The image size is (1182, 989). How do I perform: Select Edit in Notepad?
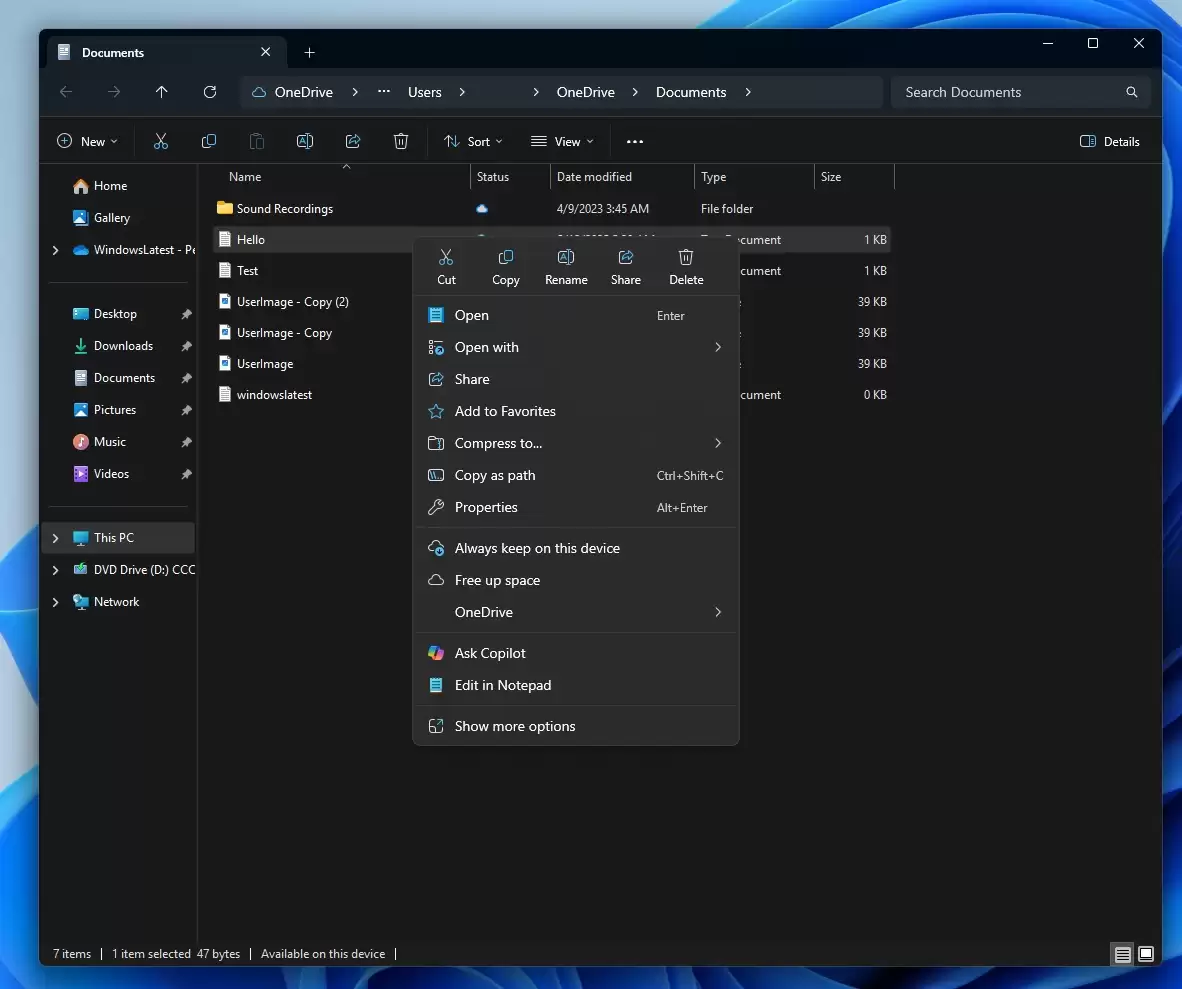point(502,685)
